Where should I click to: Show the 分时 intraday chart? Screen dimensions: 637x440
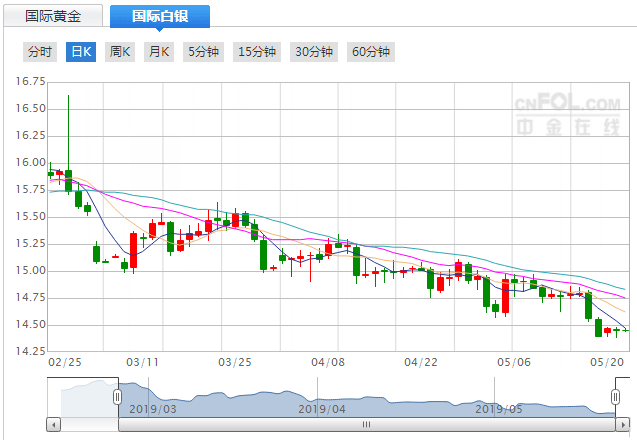pyautogui.click(x=41, y=52)
